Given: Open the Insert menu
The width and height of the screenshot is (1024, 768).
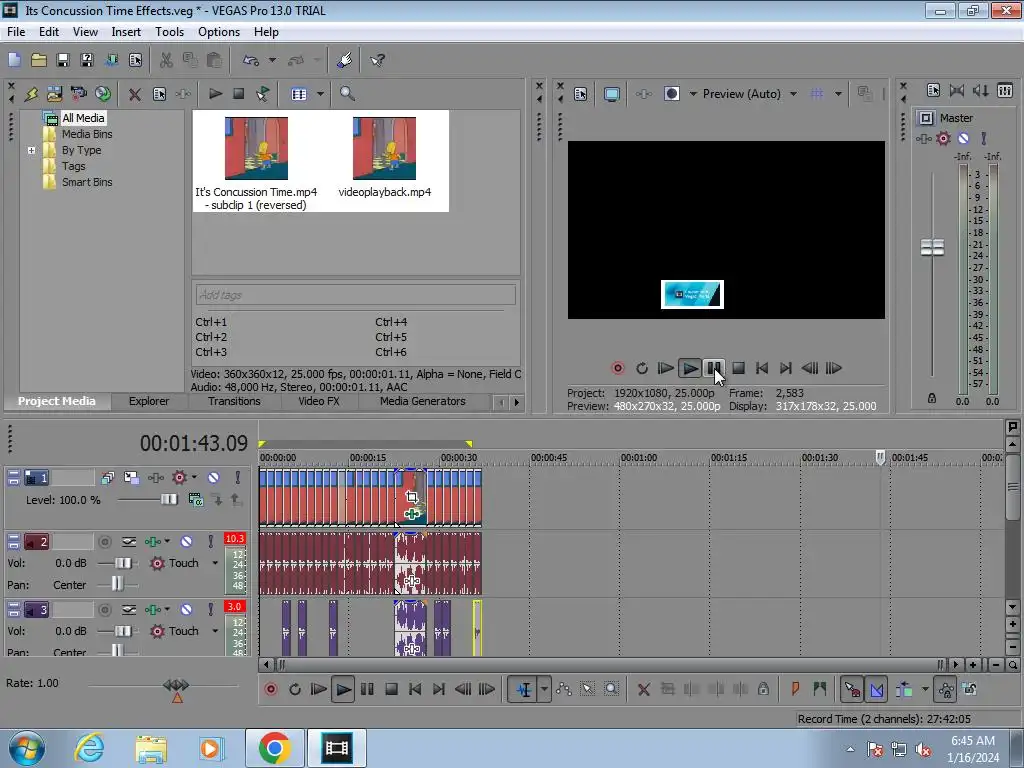Looking at the screenshot, I should (x=126, y=31).
